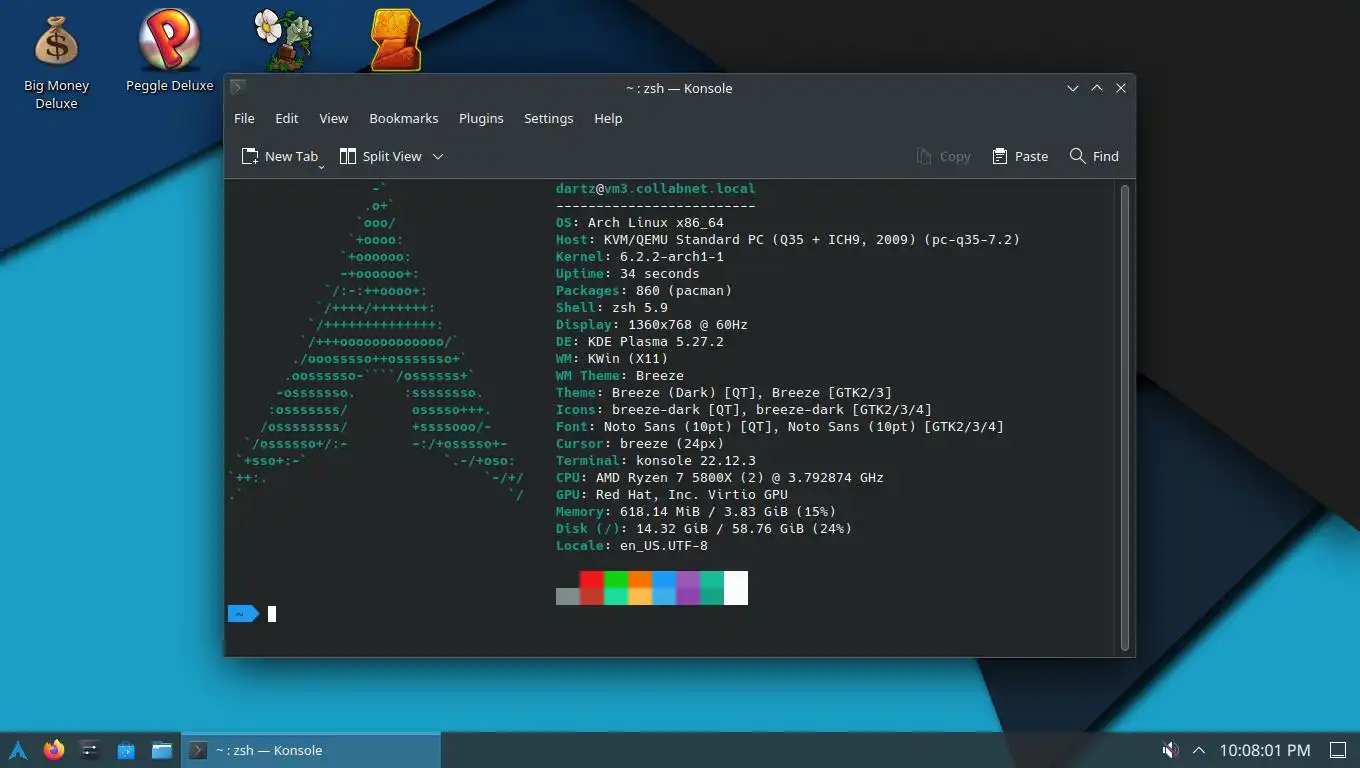This screenshot has width=1360, height=768.
Task: Open the Plugins menu
Action: coord(481,118)
